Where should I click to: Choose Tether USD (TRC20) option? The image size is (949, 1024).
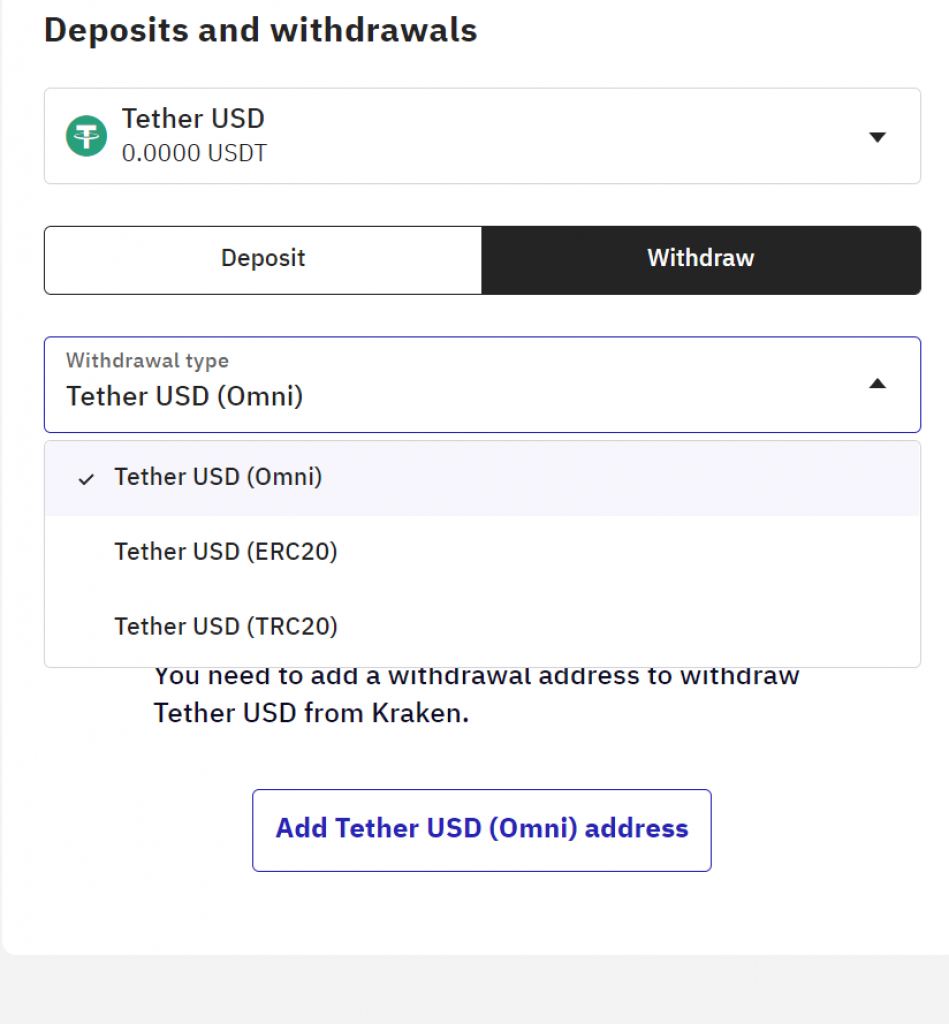coord(482,627)
